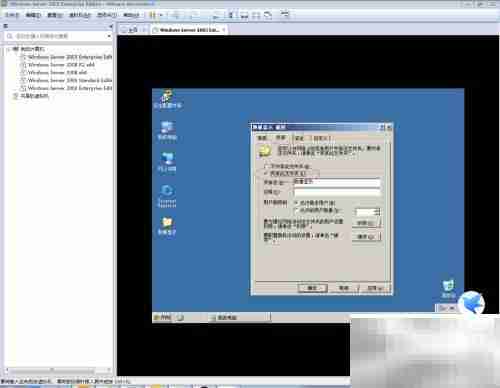Click the Cancel button in properties dialog
This screenshot has height=388, width=500.
pos(344,288)
